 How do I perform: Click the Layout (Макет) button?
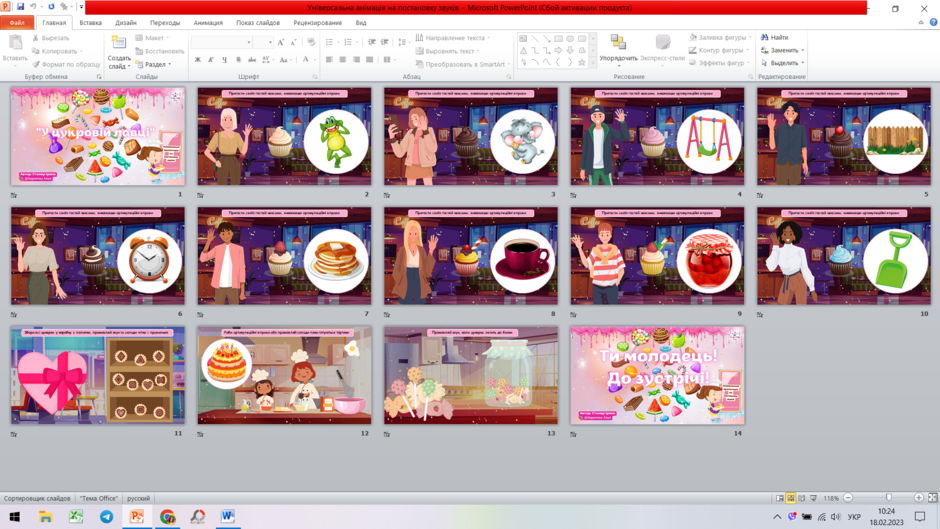pyautogui.click(x=150, y=38)
